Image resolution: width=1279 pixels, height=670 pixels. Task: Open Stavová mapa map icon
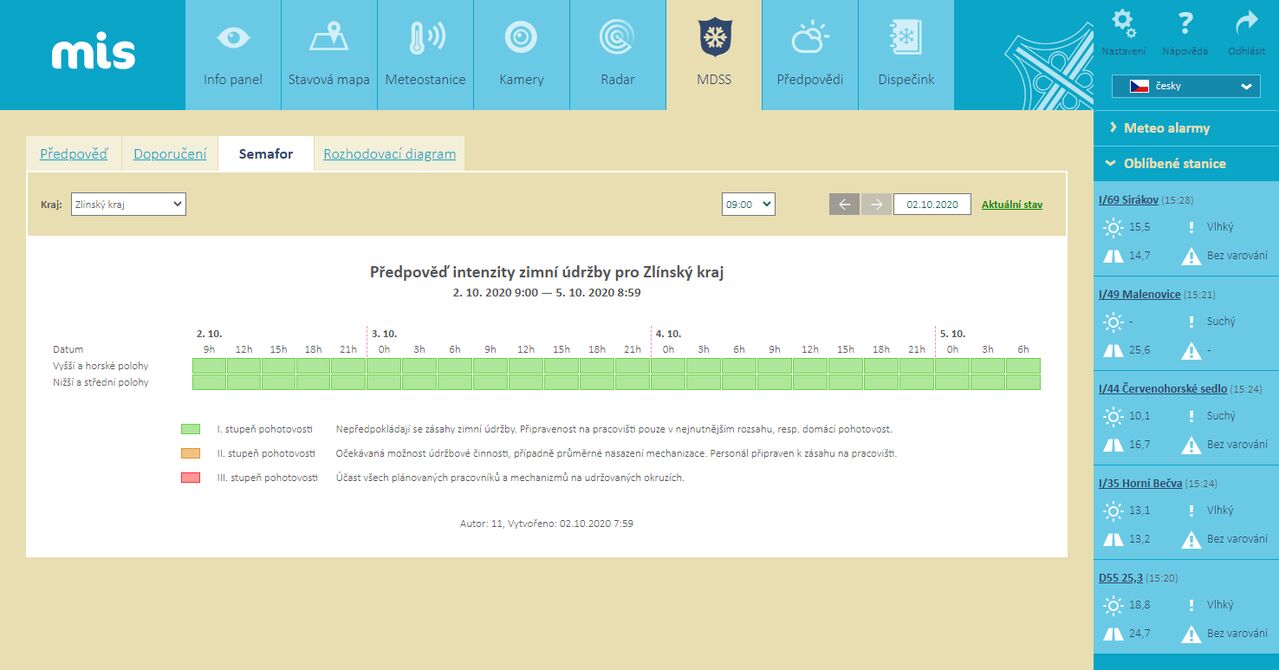click(x=329, y=39)
